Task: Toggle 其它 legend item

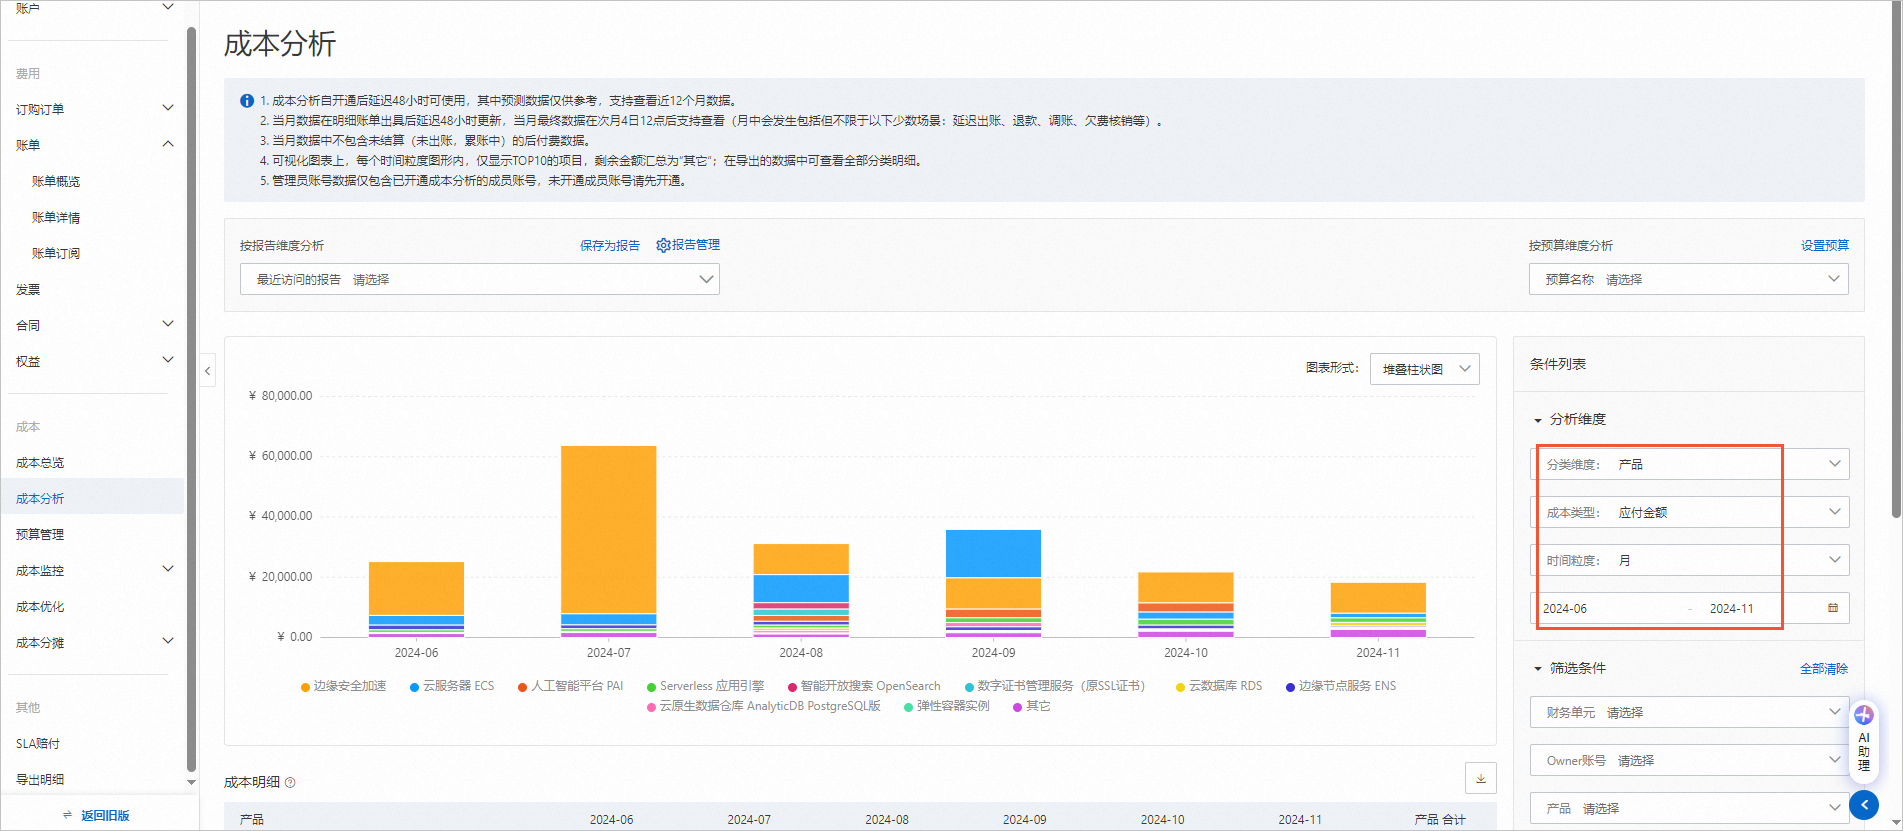Action: [x=1032, y=706]
